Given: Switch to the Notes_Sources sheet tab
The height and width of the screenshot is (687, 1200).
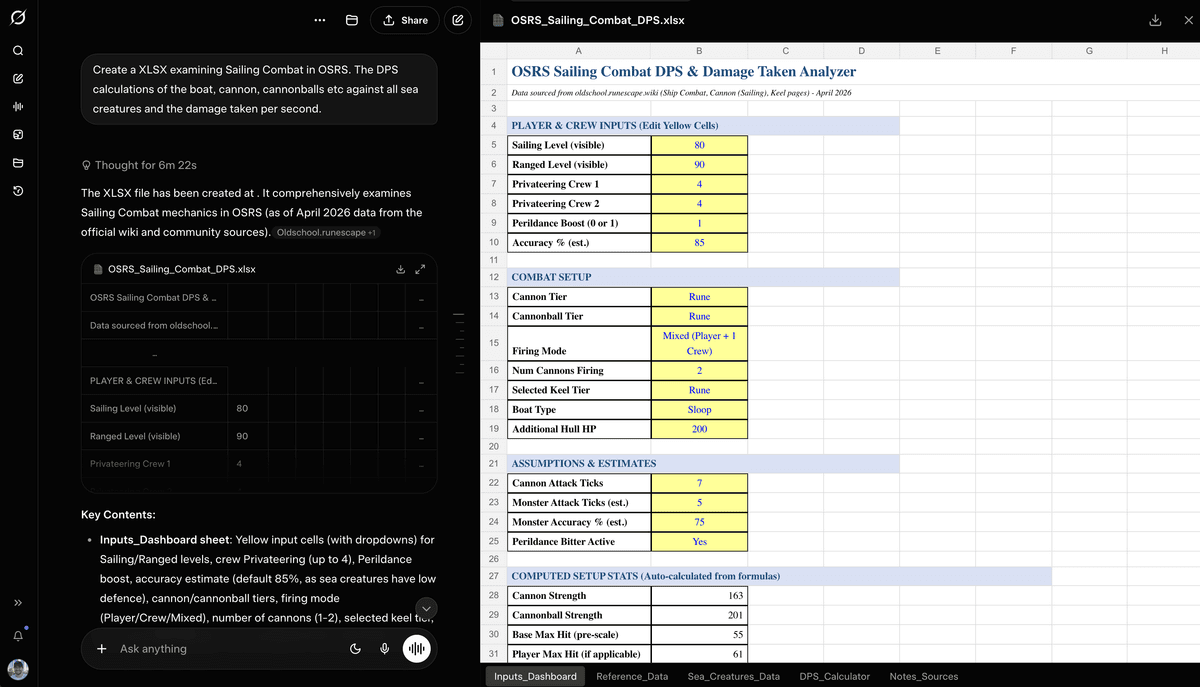Looking at the screenshot, I should (x=923, y=676).
